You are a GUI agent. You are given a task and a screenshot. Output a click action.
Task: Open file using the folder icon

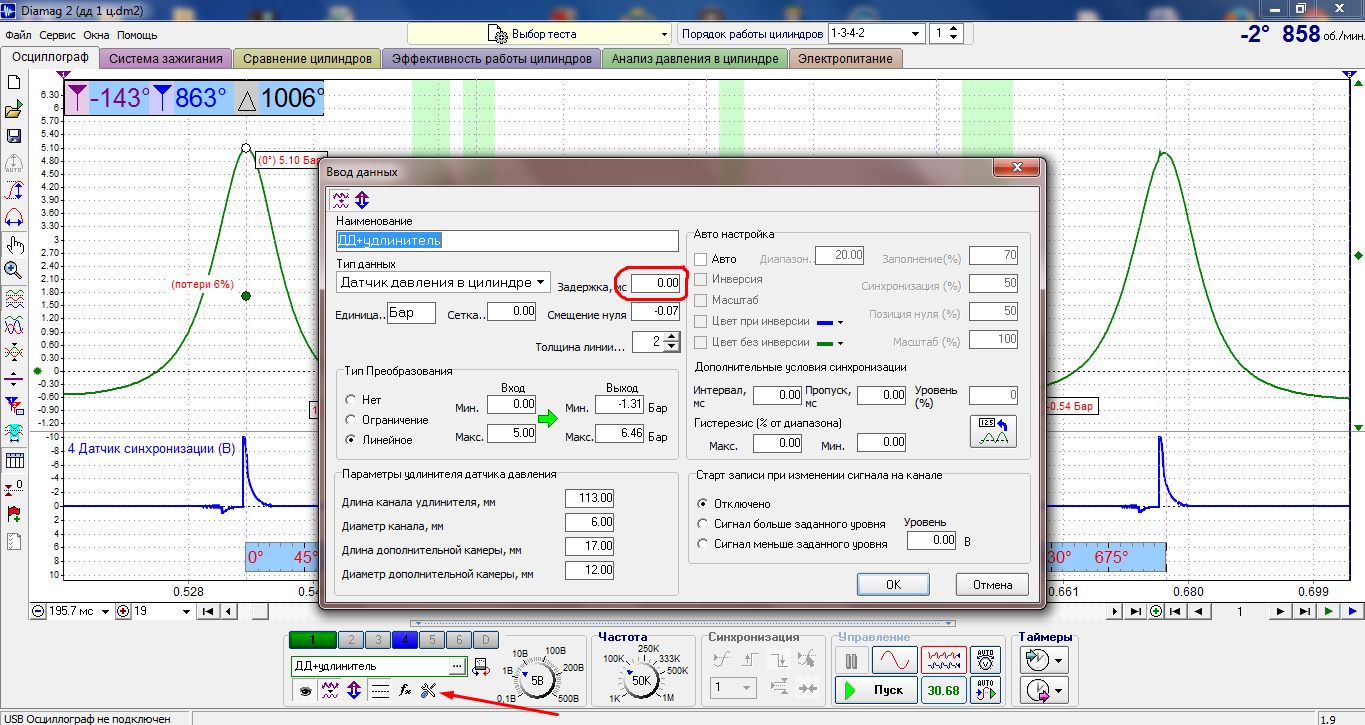coord(14,110)
